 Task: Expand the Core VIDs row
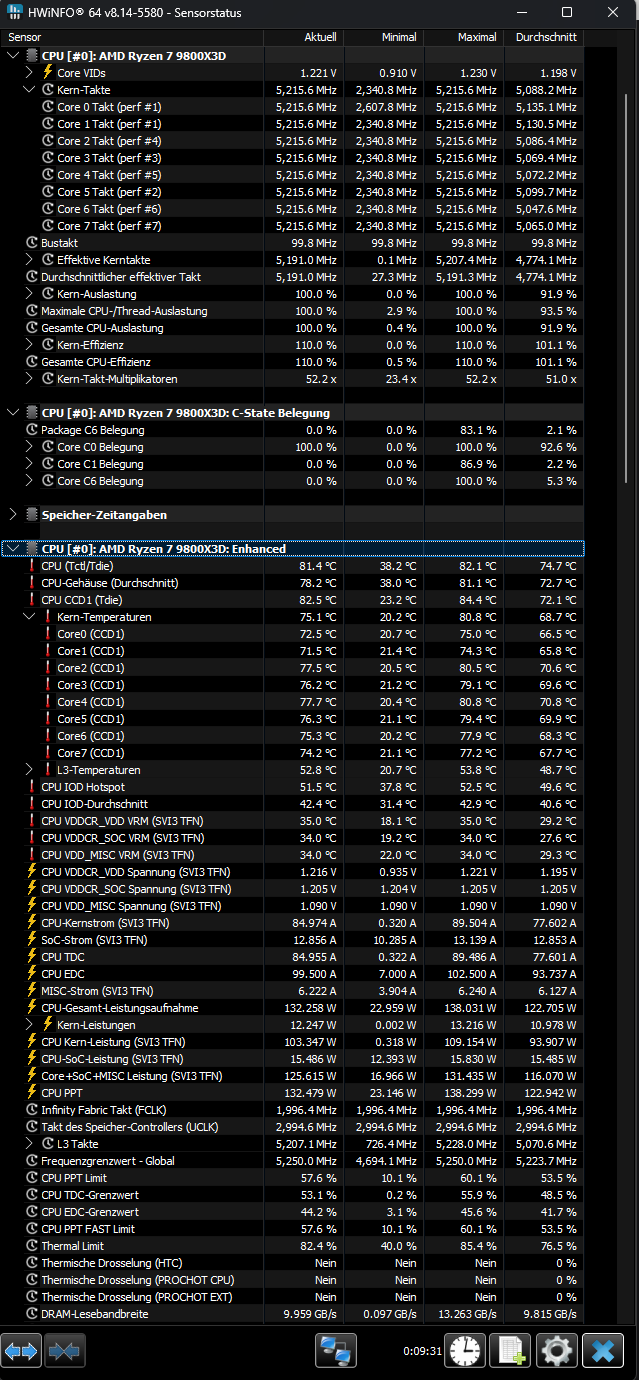(x=29, y=73)
